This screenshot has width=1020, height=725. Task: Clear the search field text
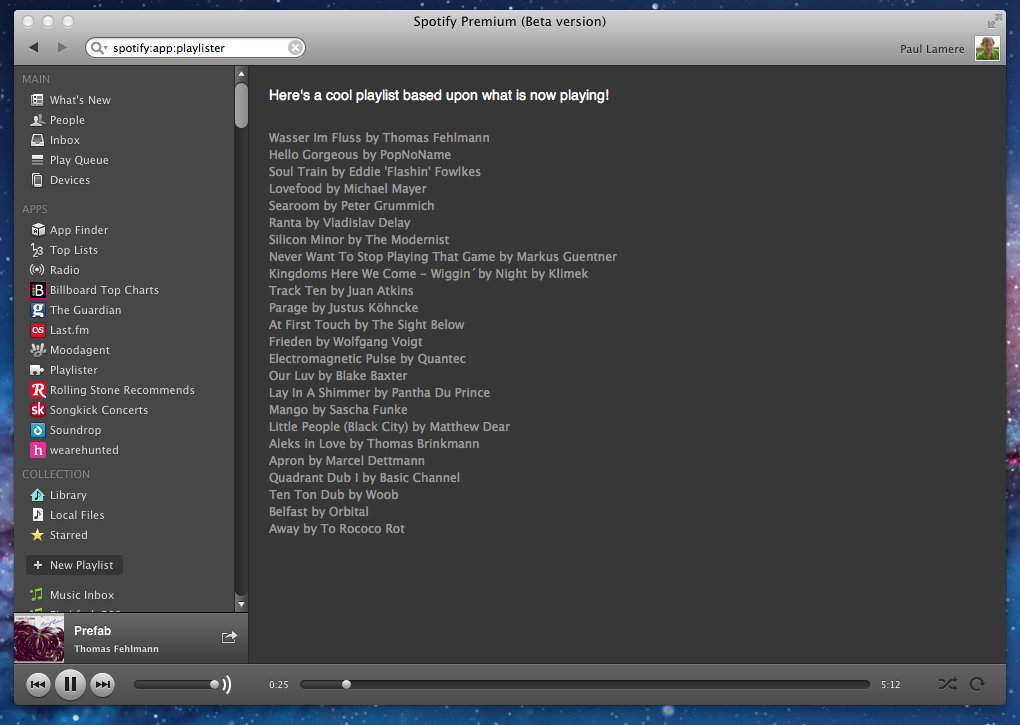tap(295, 47)
